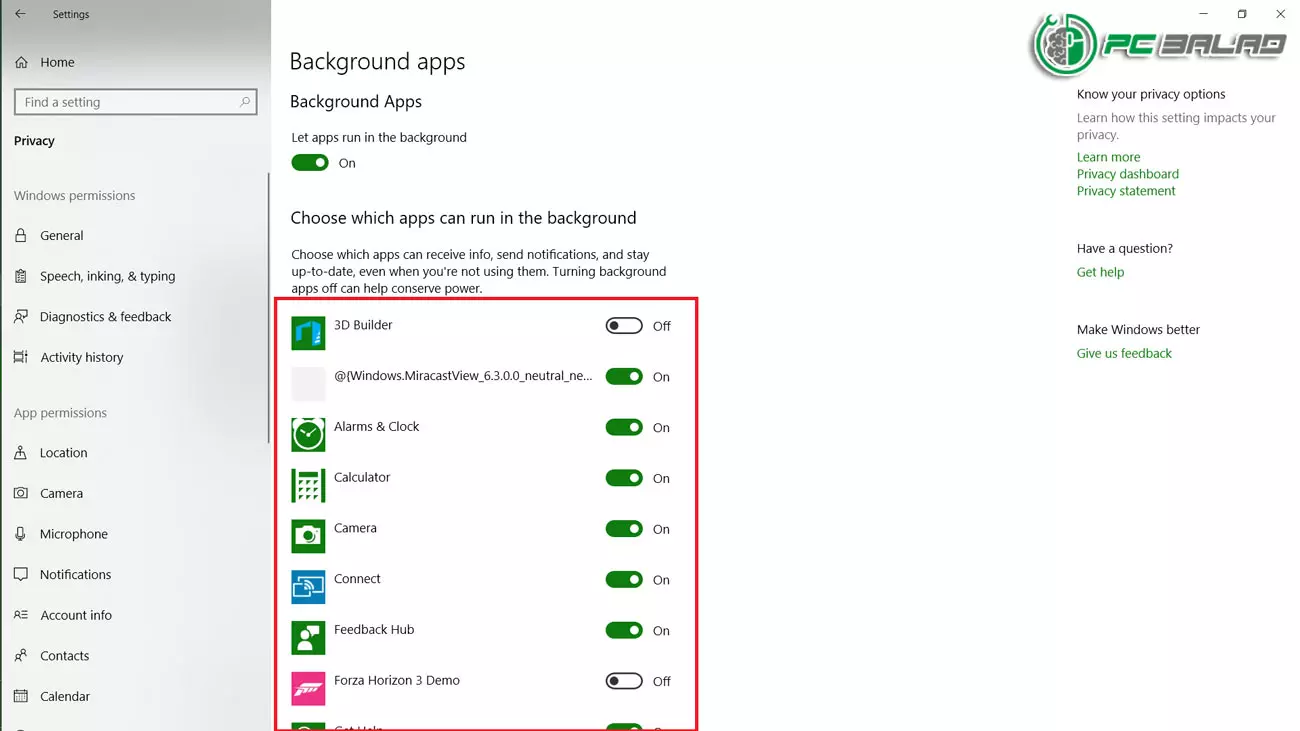Click the Account info icon
Screen dimensions: 1300x731
coord(21,615)
